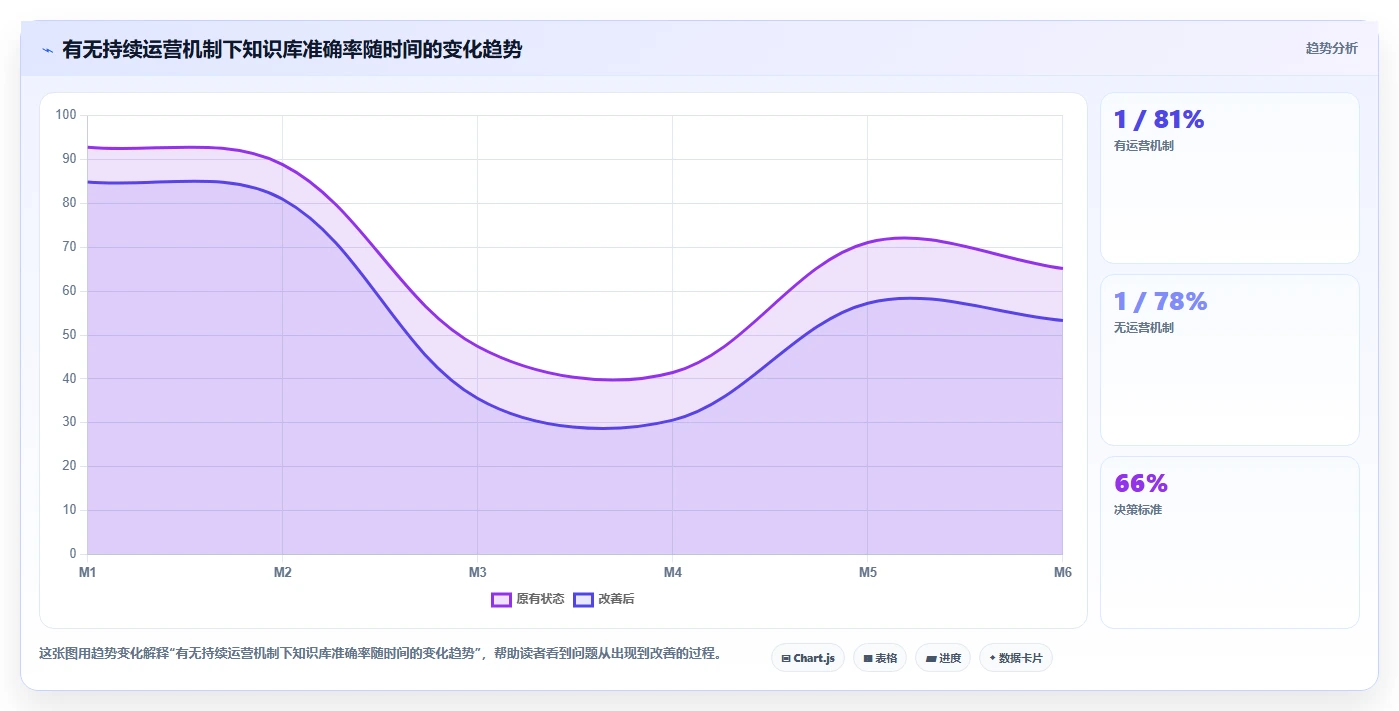Image resolution: width=1399 pixels, height=711 pixels.
Task: Toggle the 原有状态 legend item
Action: (x=528, y=599)
